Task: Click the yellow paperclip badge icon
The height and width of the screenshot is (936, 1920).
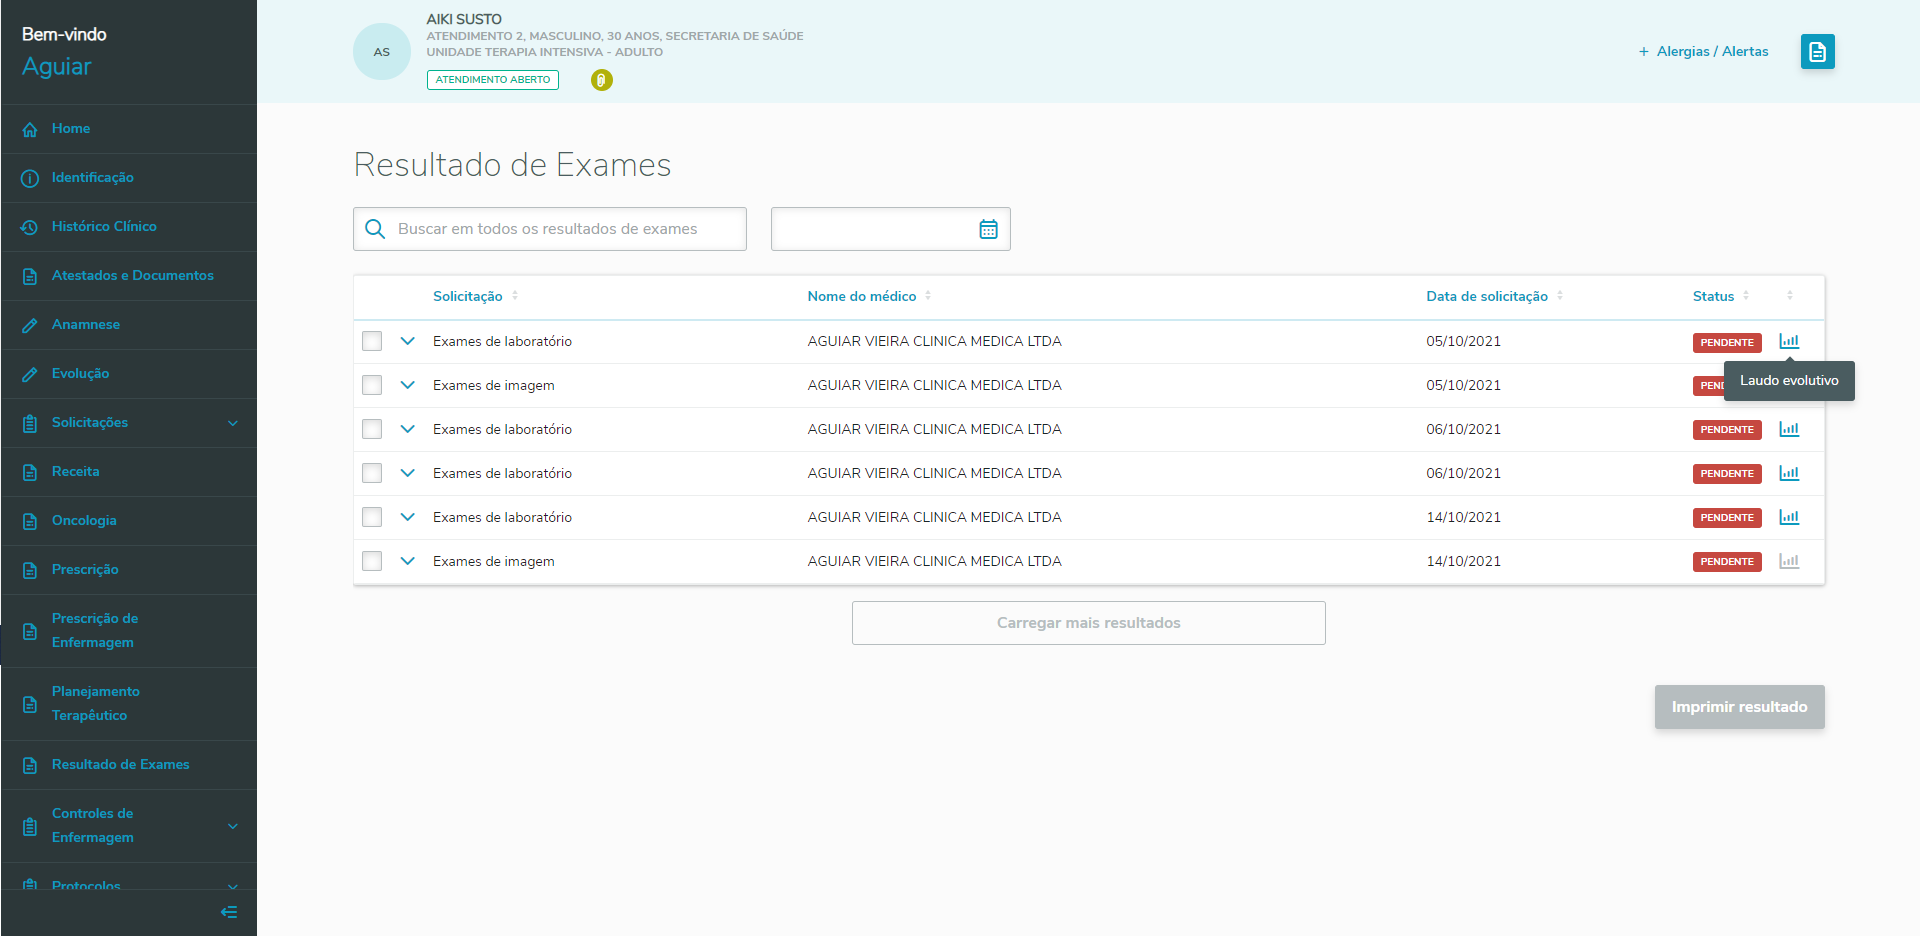Action: pyautogui.click(x=601, y=80)
